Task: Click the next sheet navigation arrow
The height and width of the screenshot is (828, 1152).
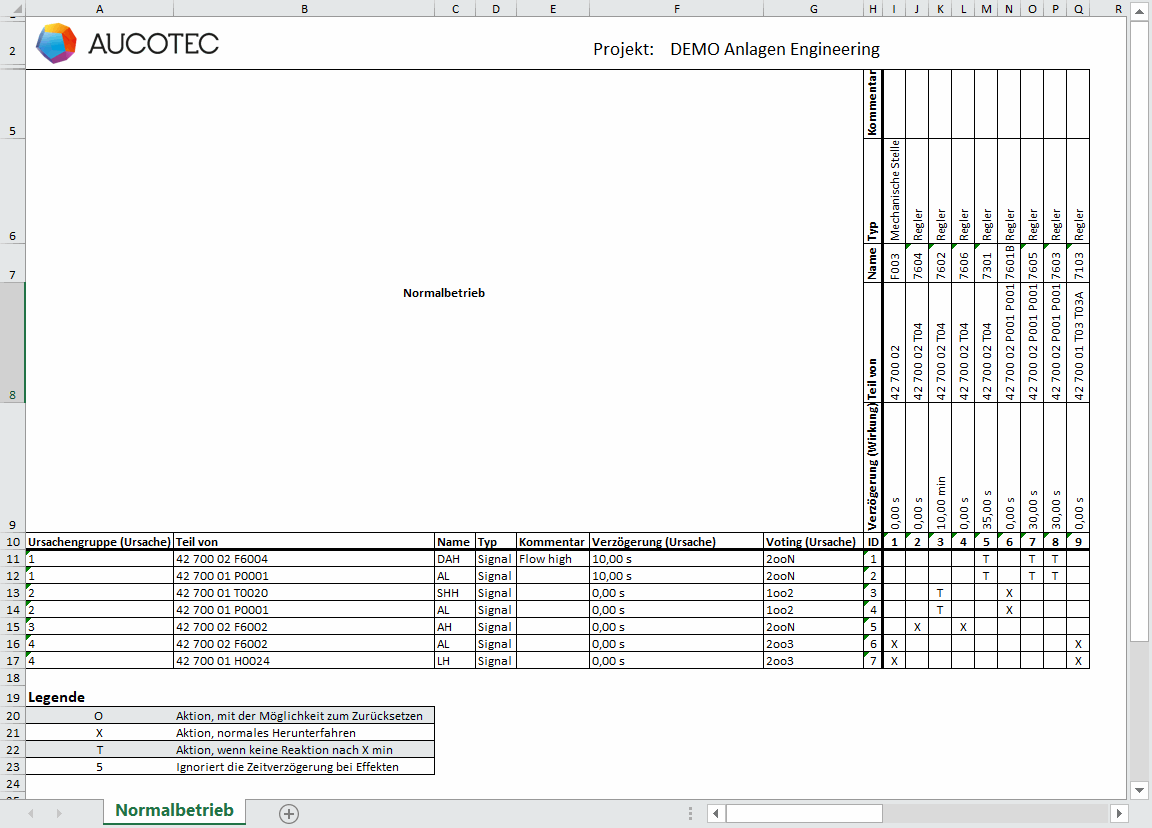Action: [x=59, y=814]
